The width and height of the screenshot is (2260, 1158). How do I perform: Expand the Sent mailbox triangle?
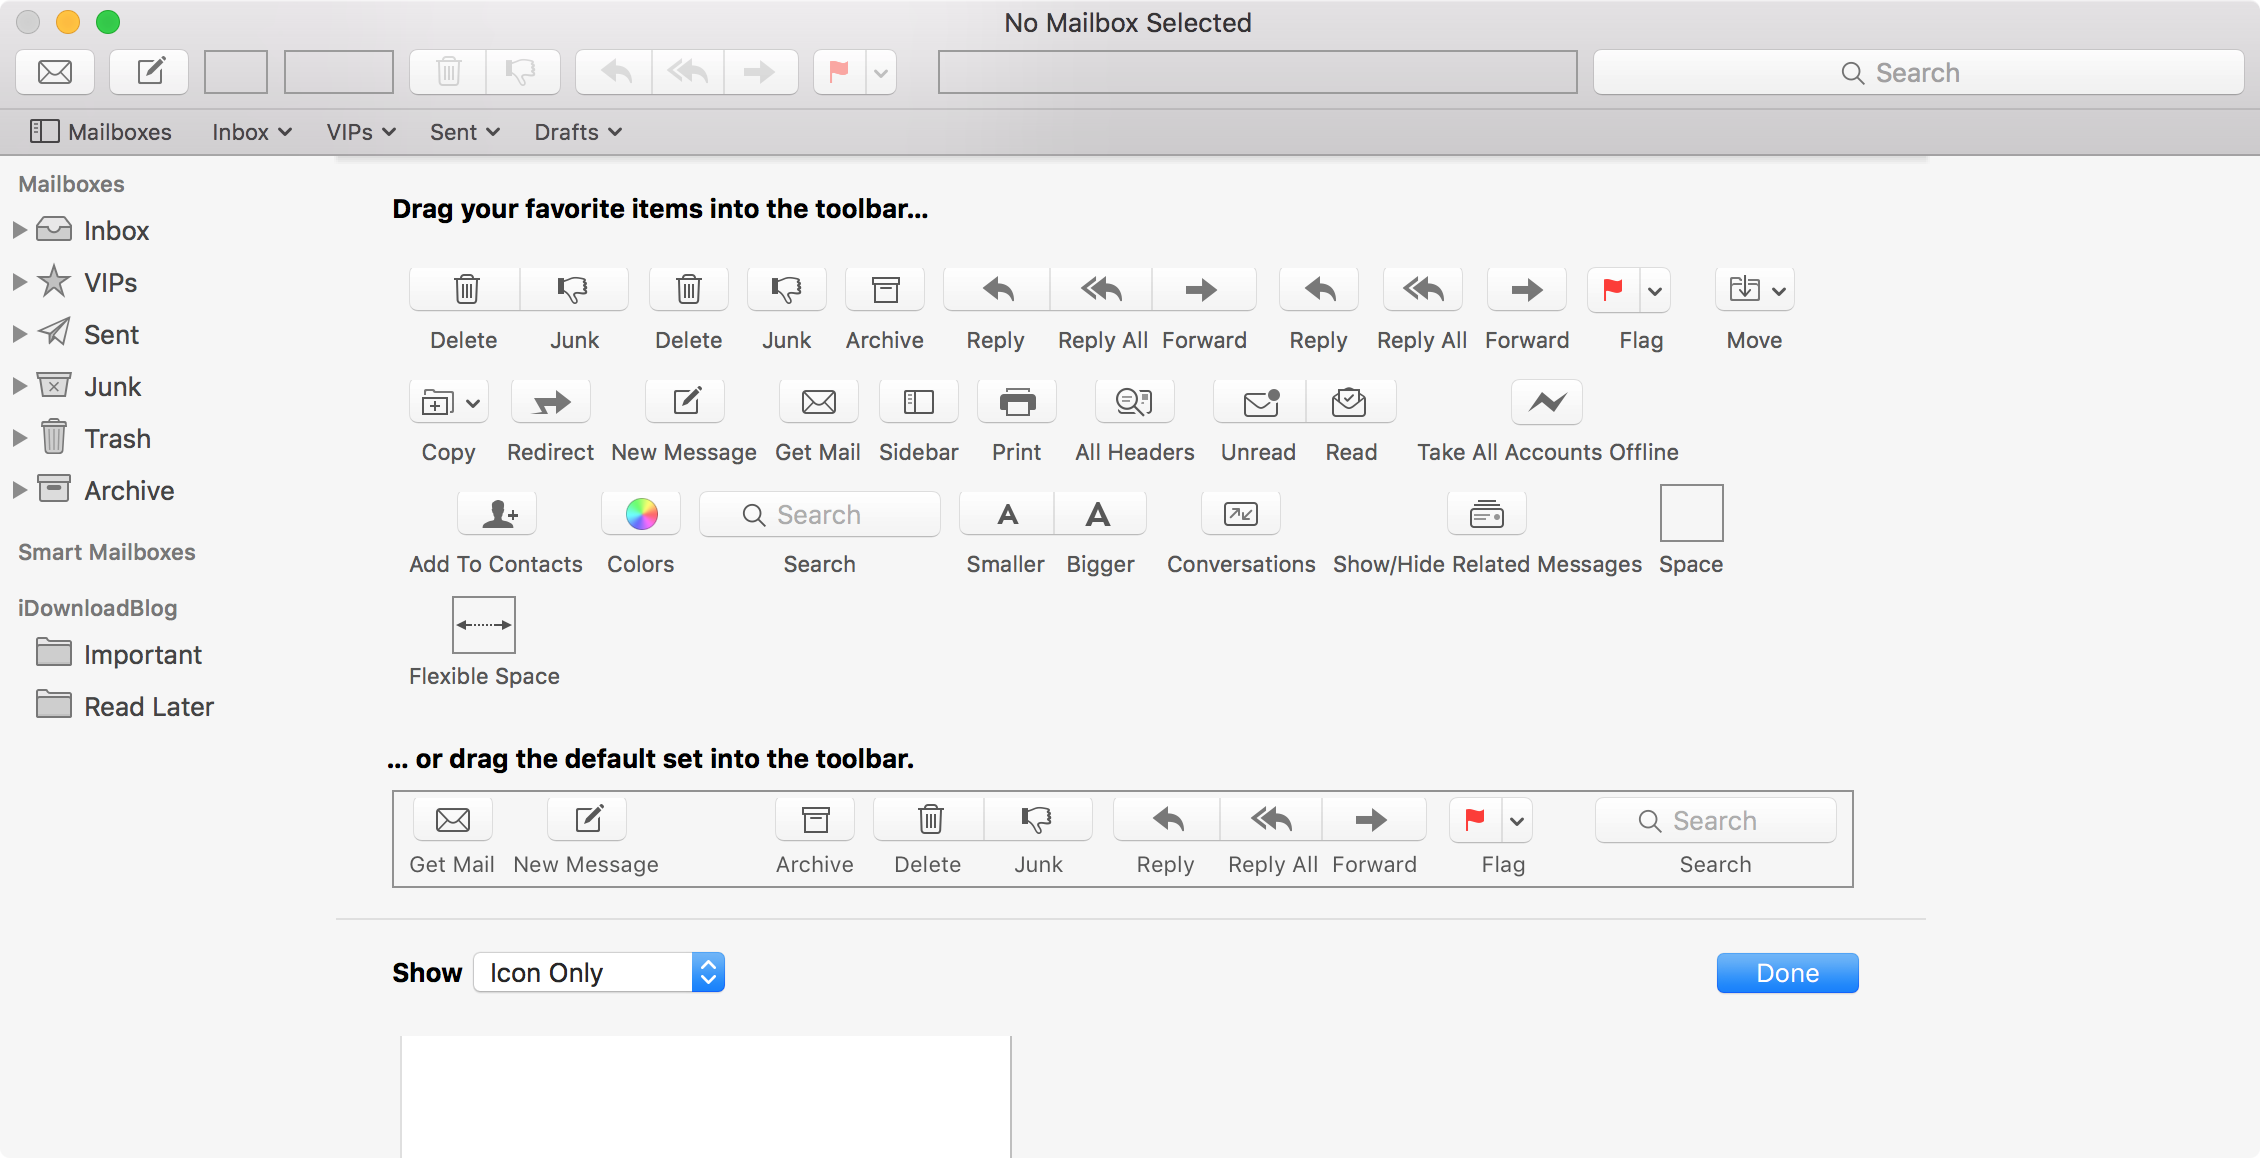[19, 334]
